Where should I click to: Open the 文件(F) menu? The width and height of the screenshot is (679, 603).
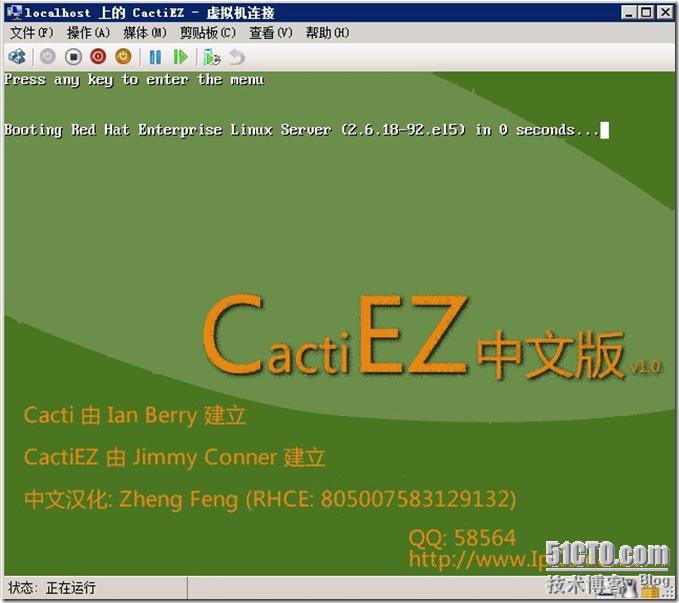(x=32, y=32)
